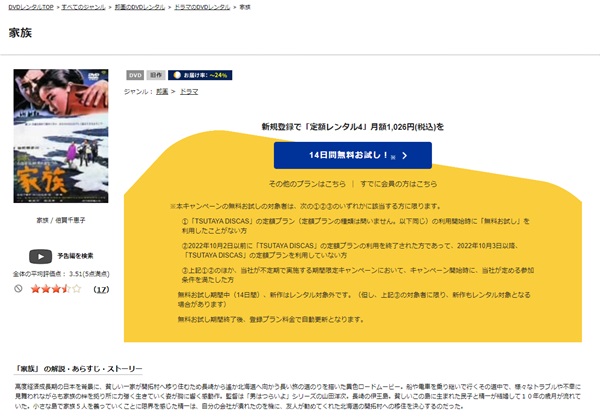Go to すべてのジャンル breadcrumb
Screen dimensions: 600x417
click(x=83, y=7)
